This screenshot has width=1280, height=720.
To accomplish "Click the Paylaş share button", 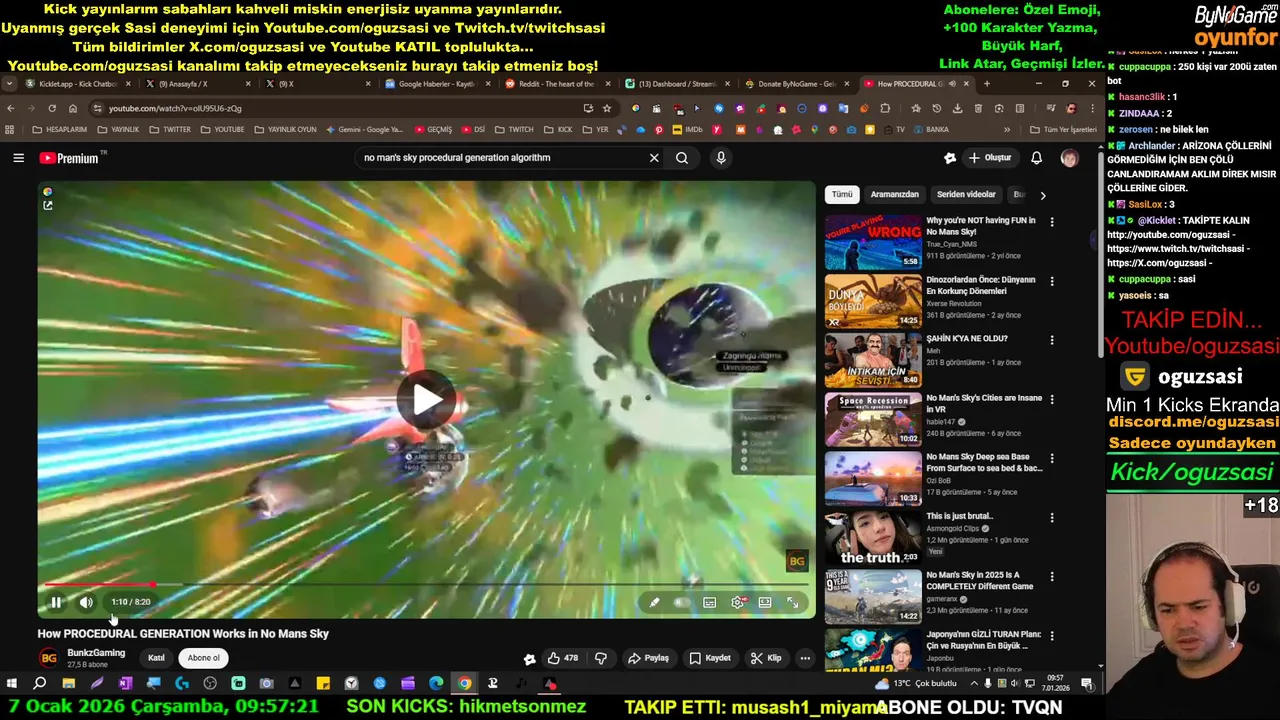I will 648,658.
